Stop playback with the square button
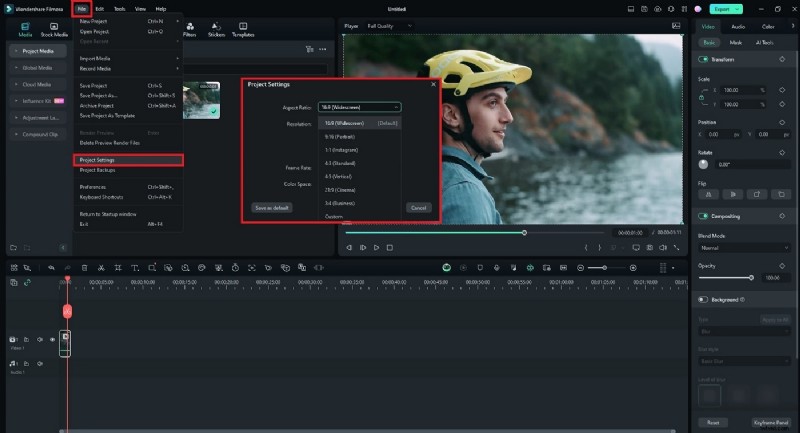 (390, 248)
